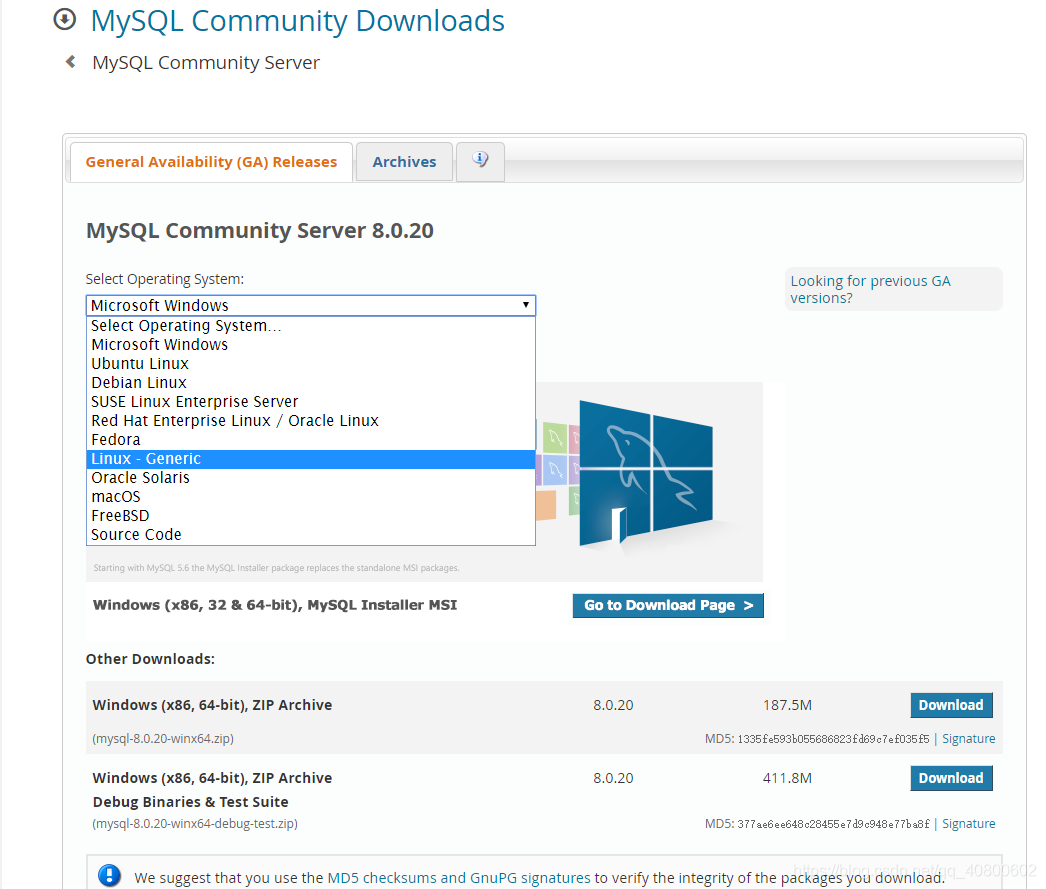Select Oracle Solaris from the list

[311, 478]
